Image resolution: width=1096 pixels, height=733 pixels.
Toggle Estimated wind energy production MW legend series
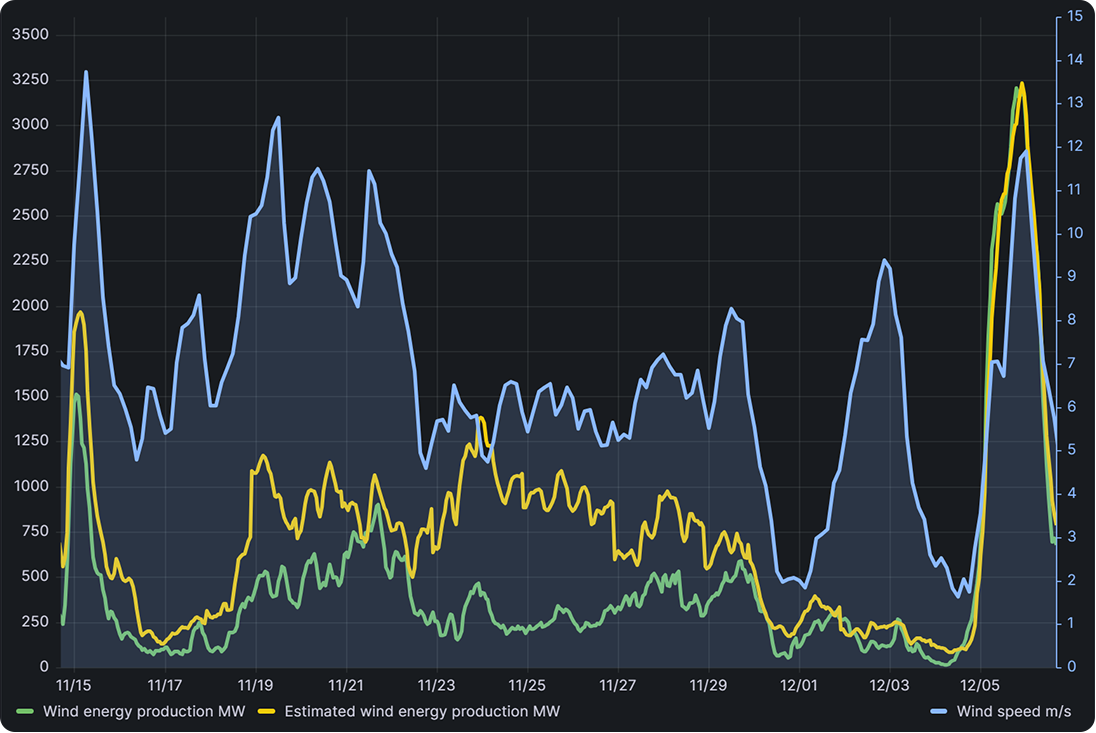point(422,712)
